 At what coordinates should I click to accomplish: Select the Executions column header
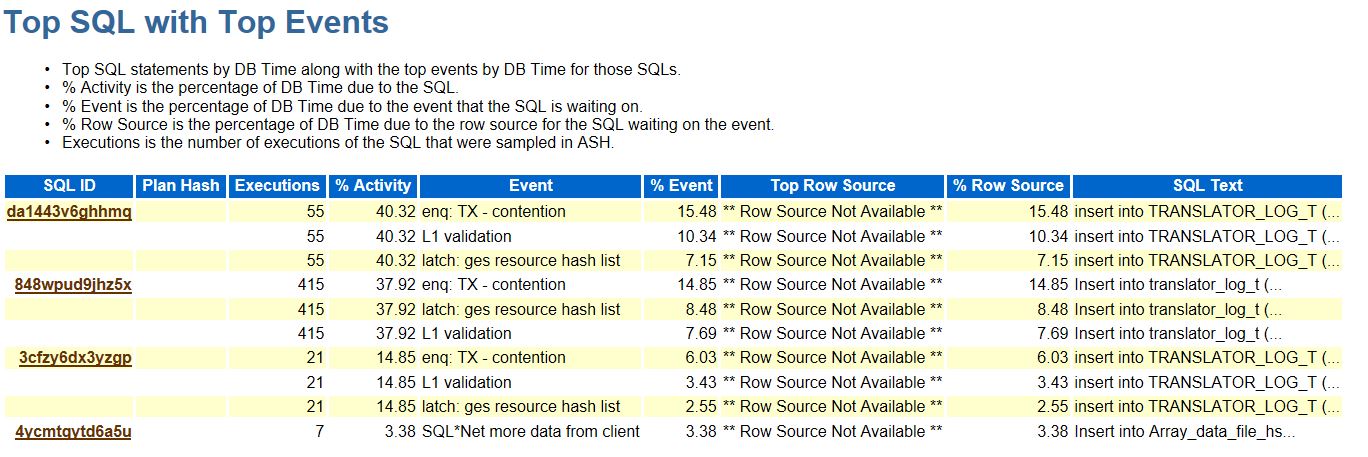click(277, 186)
